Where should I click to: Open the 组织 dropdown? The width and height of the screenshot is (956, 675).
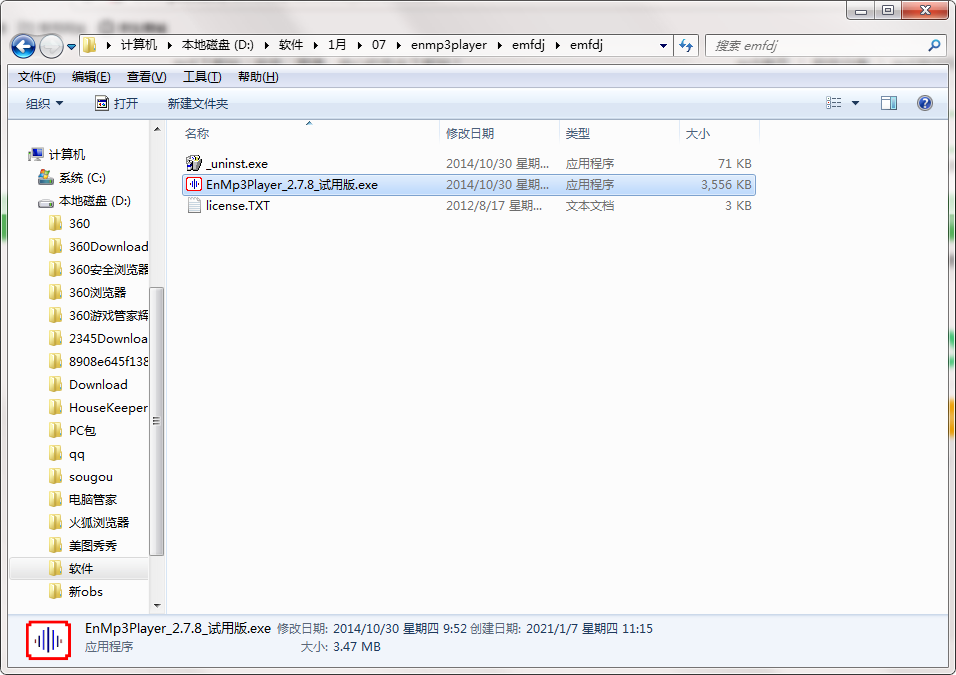click(44, 104)
